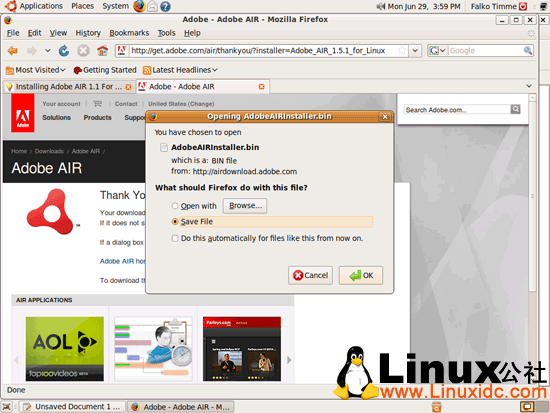Start the Google search with magnifier icon
The width and height of the screenshot is (550, 413).
click(528, 51)
